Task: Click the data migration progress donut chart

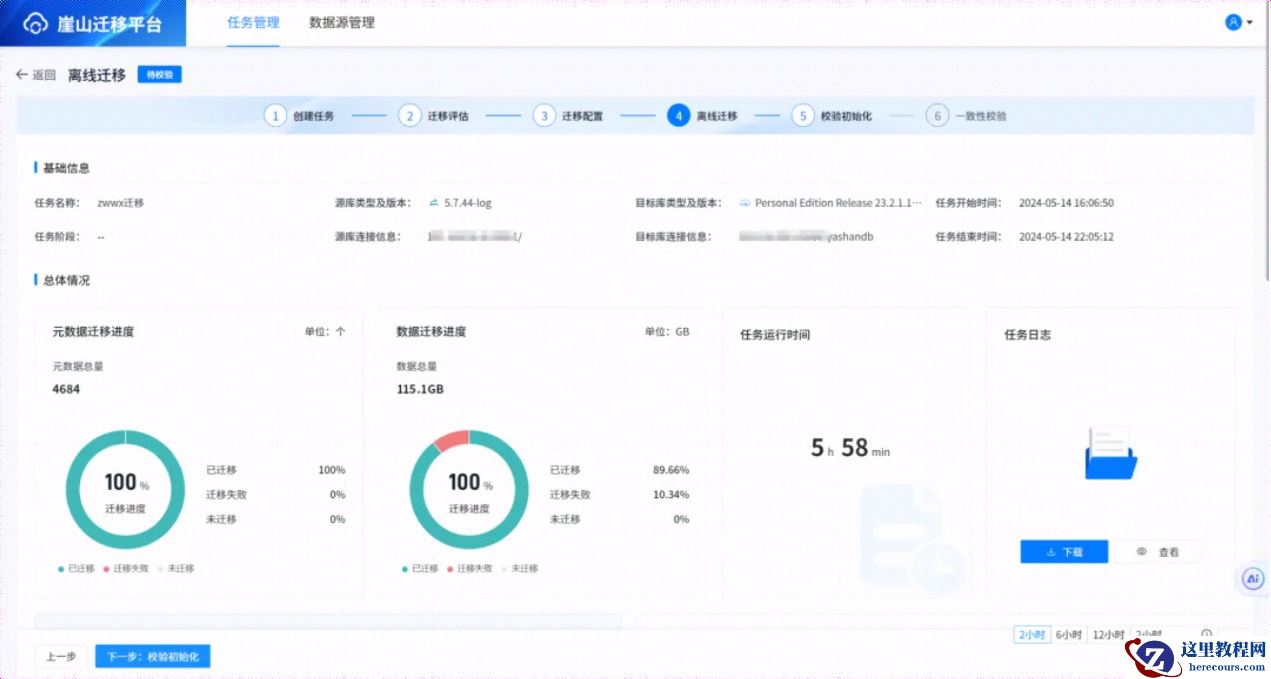Action: 469,490
